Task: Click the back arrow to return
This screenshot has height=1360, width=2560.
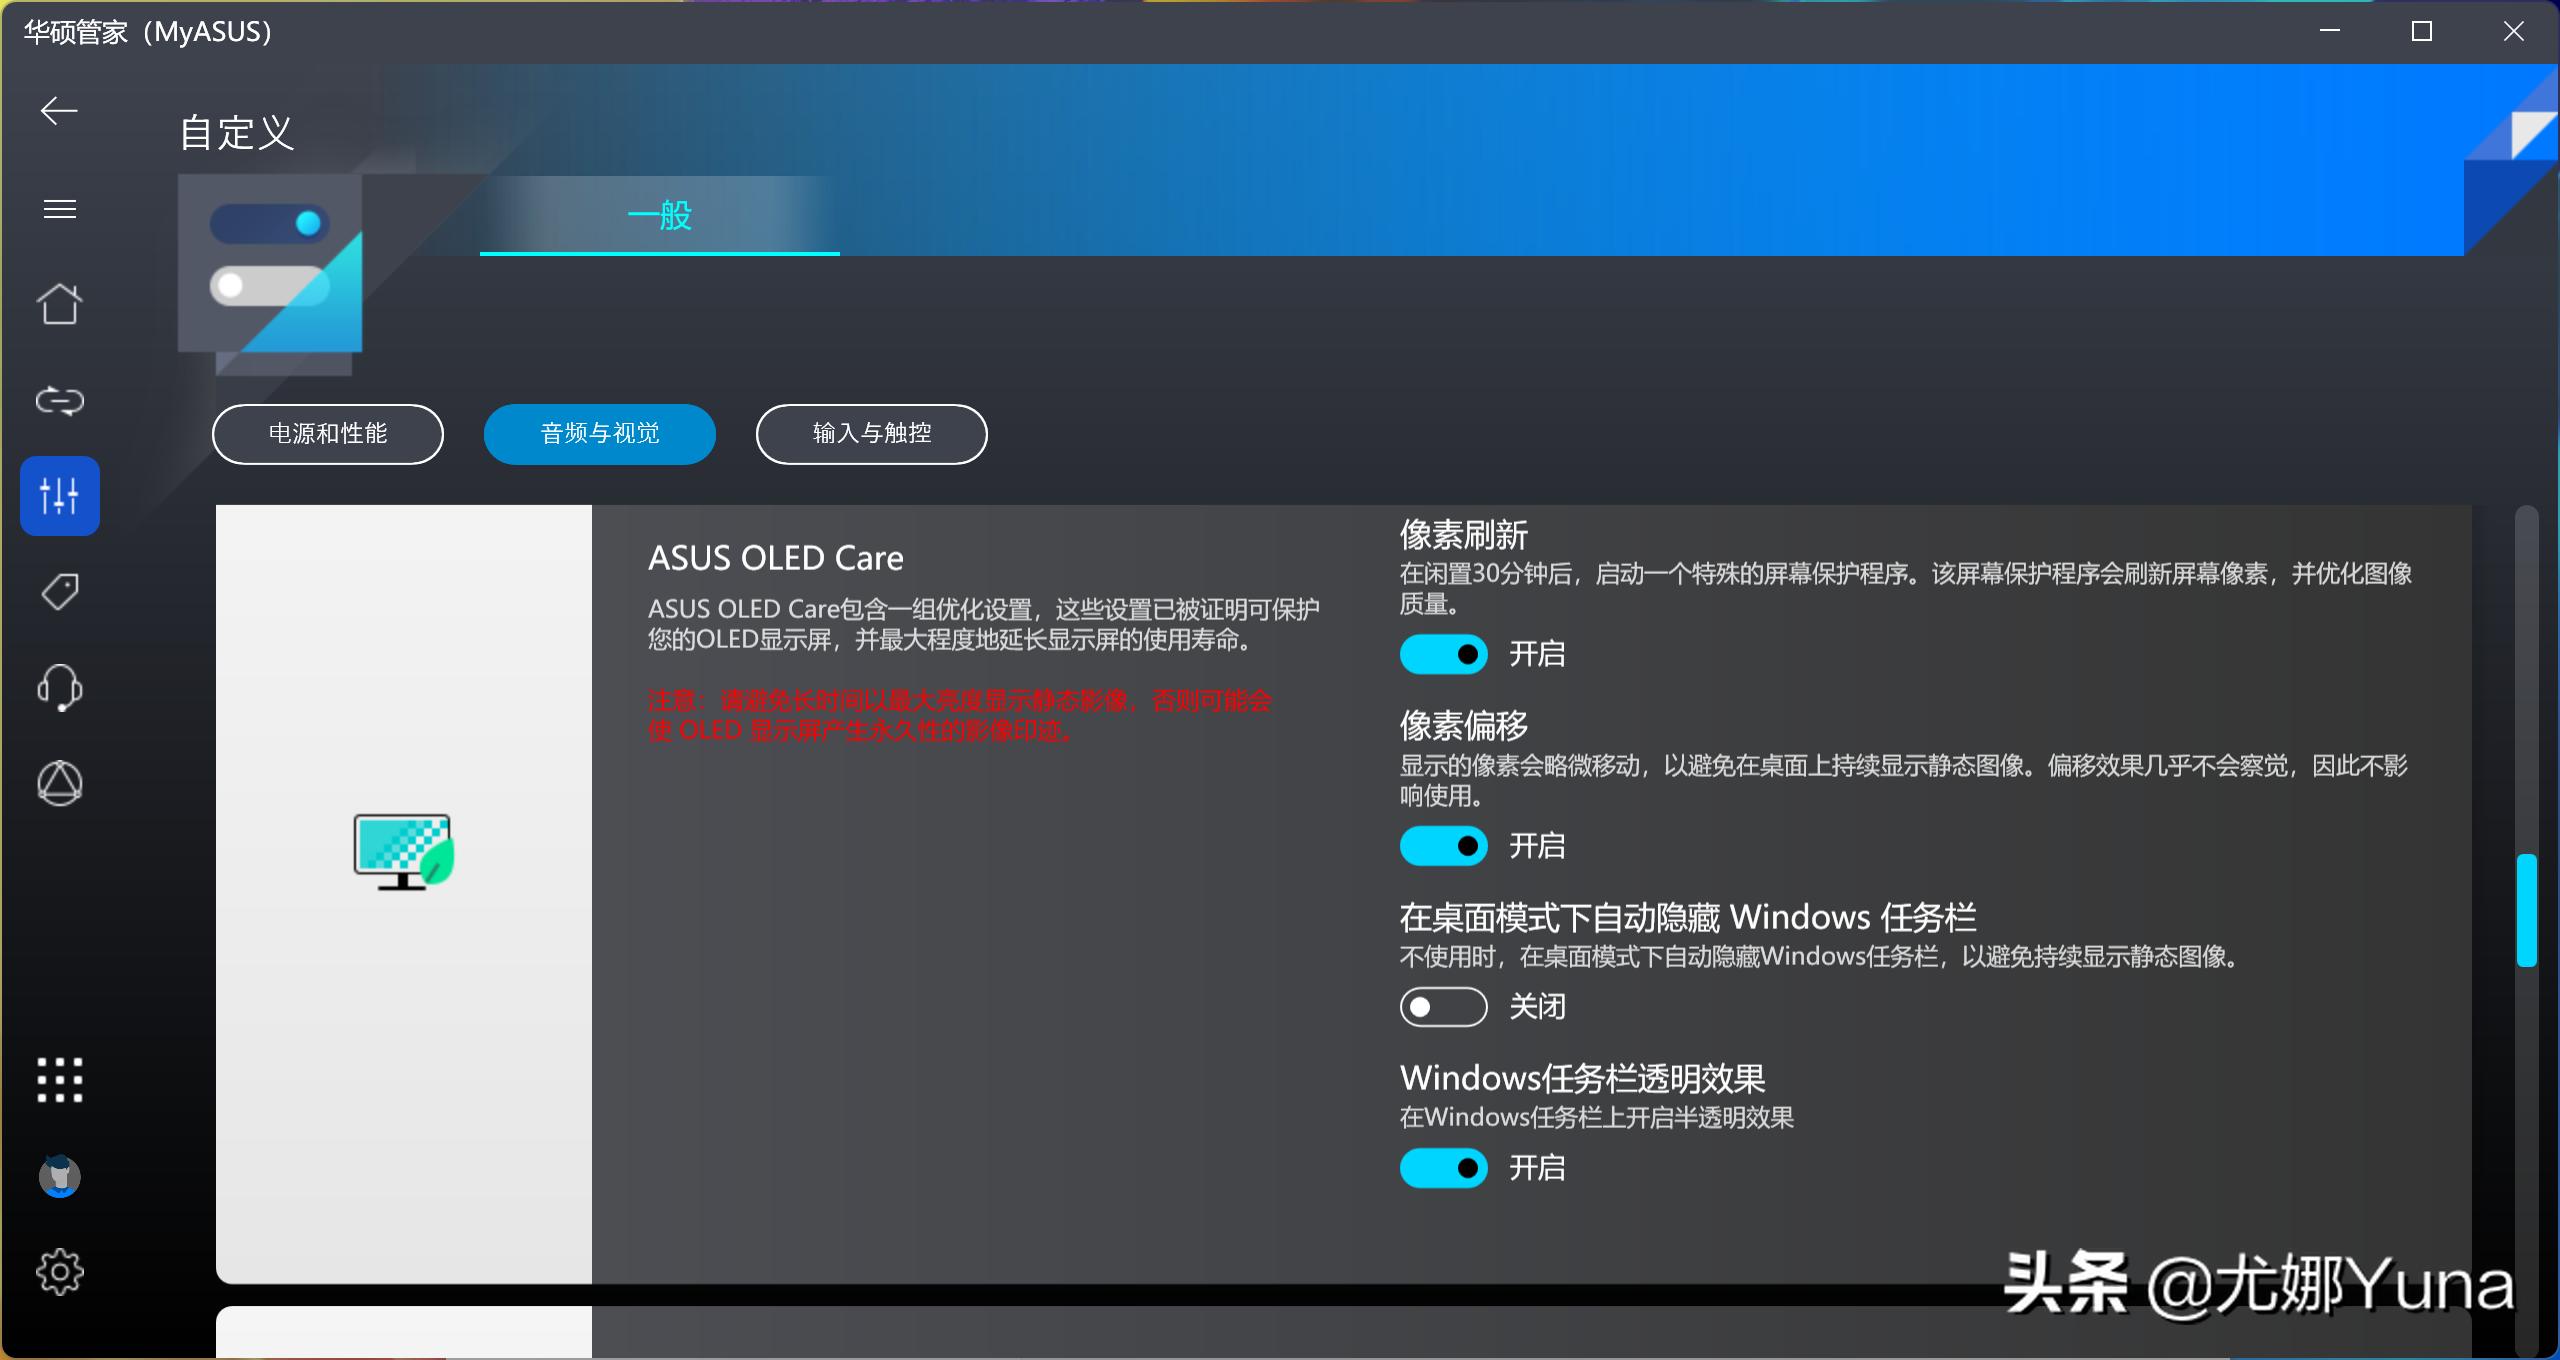Action: coord(59,111)
